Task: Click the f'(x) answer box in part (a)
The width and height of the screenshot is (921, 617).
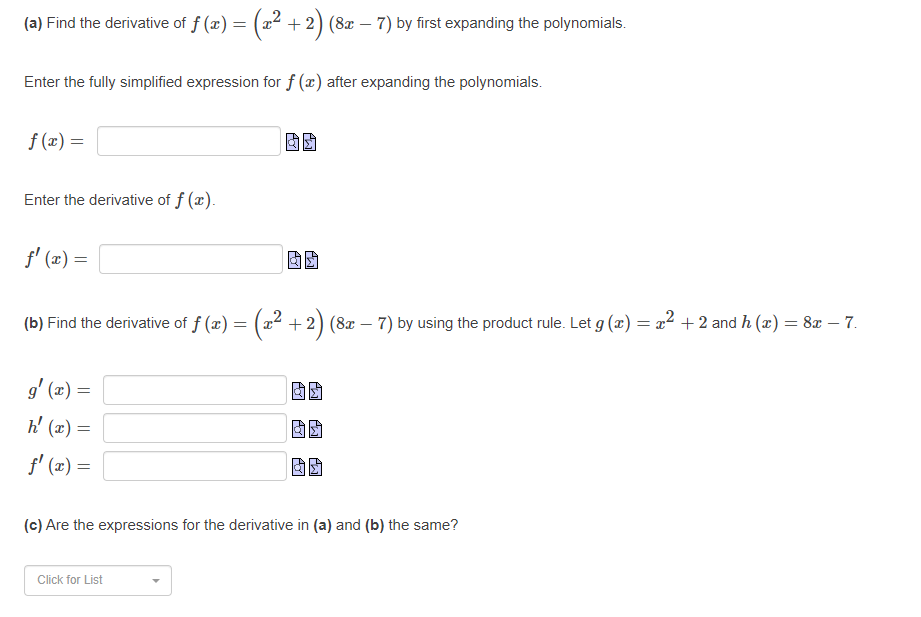Action: pyautogui.click(x=190, y=259)
